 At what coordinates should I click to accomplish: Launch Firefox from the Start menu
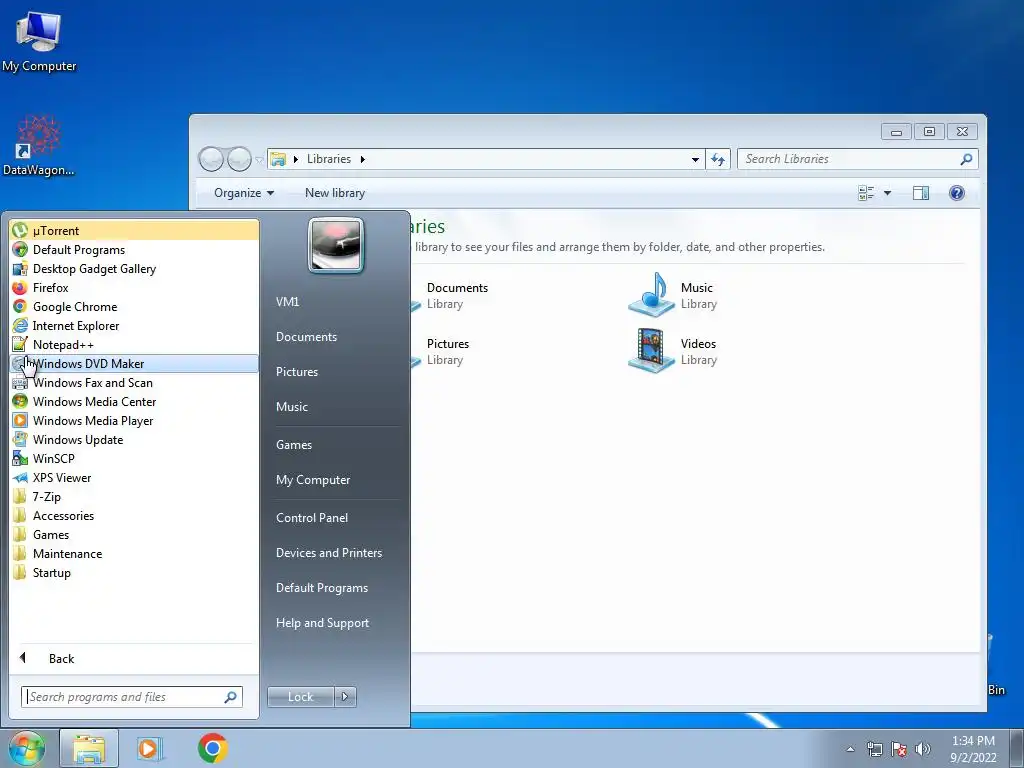(135, 287)
